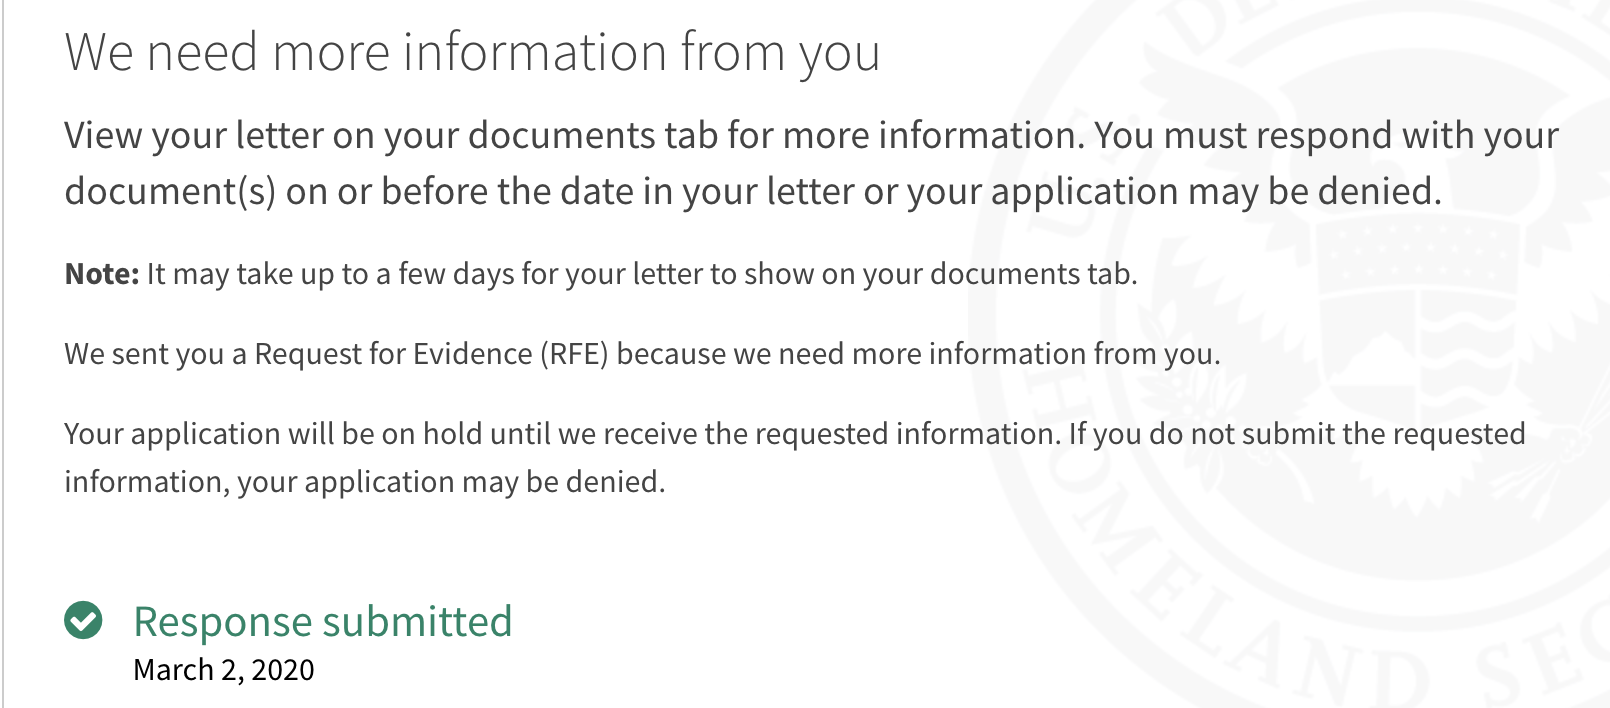The height and width of the screenshot is (708, 1610).
Task: Click the bold 'Note:' label
Action: point(102,274)
